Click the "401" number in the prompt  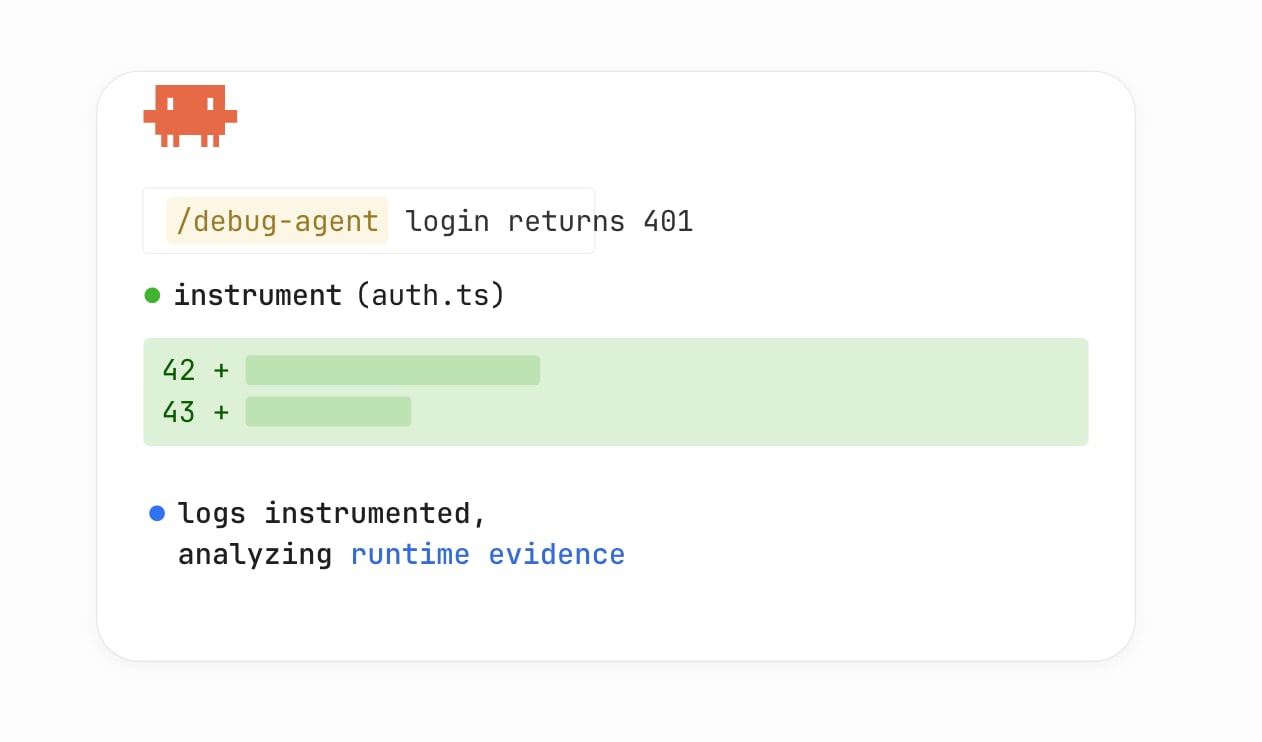668,221
